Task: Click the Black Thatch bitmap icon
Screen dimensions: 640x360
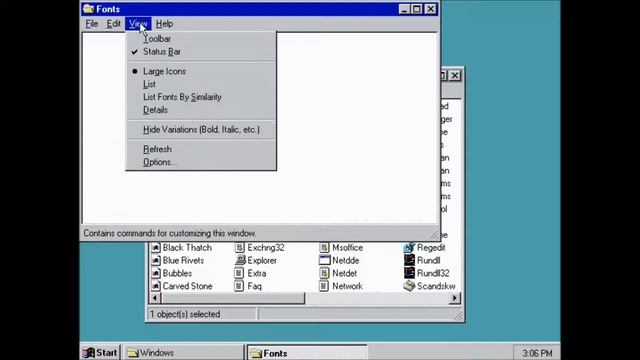Action: coord(156,248)
